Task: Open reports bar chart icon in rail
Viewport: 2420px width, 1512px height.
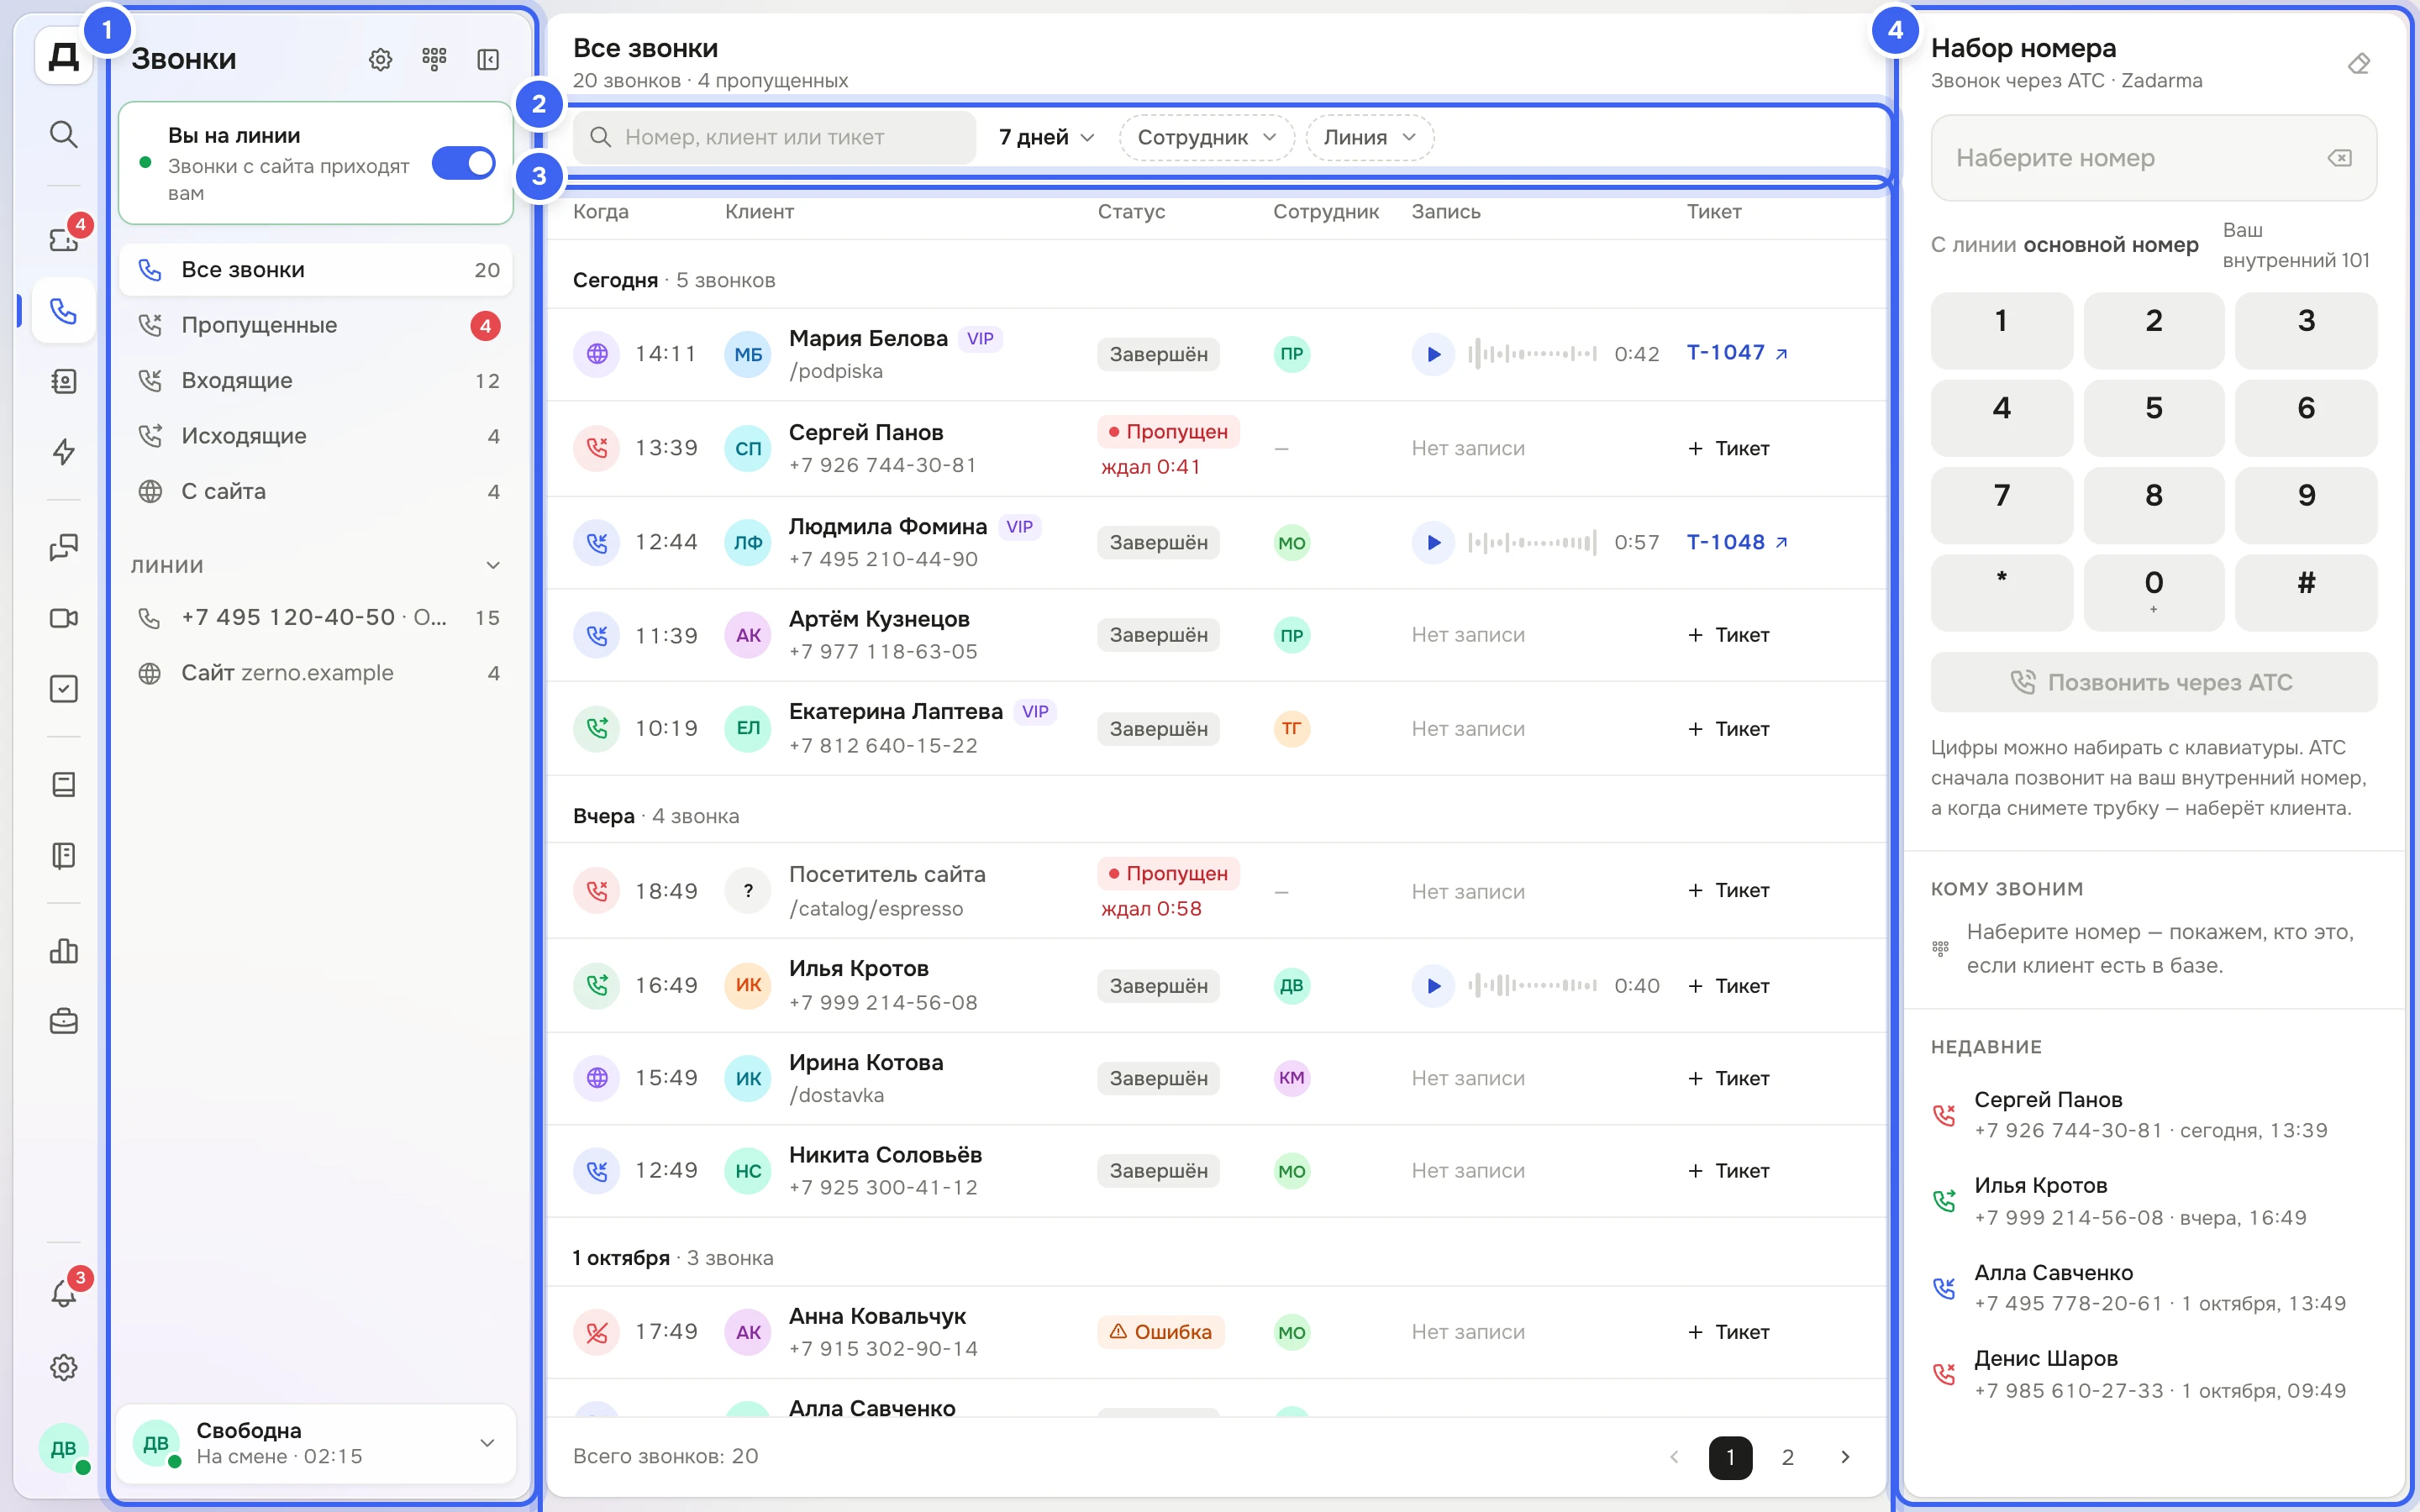Action: (64, 951)
